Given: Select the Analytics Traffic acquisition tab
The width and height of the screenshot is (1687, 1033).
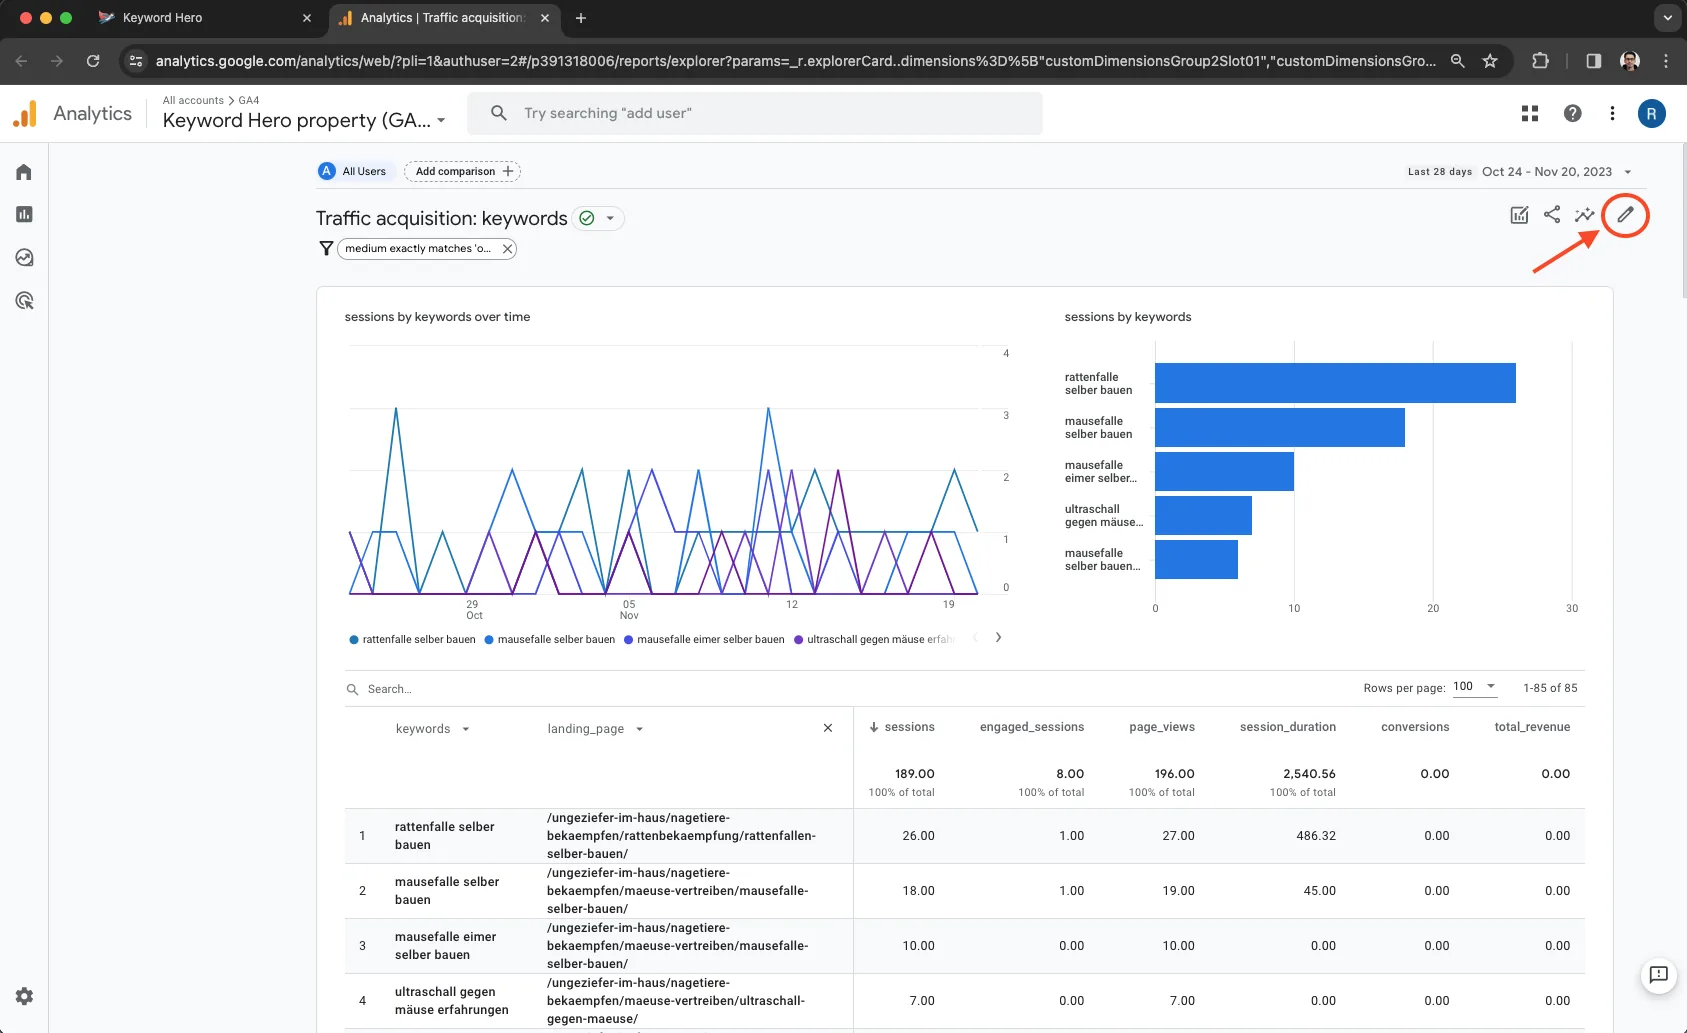Looking at the screenshot, I should 444,18.
